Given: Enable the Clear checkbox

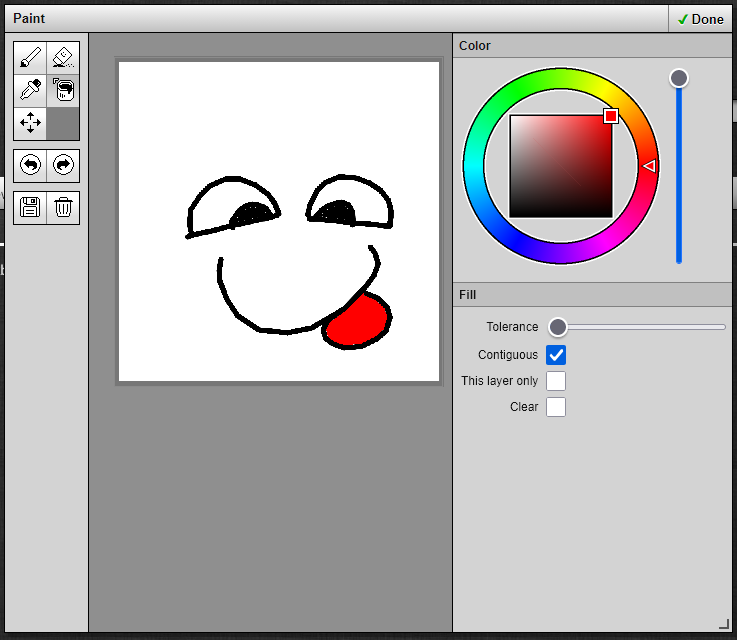Looking at the screenshot, I should [x=556, y=407].
